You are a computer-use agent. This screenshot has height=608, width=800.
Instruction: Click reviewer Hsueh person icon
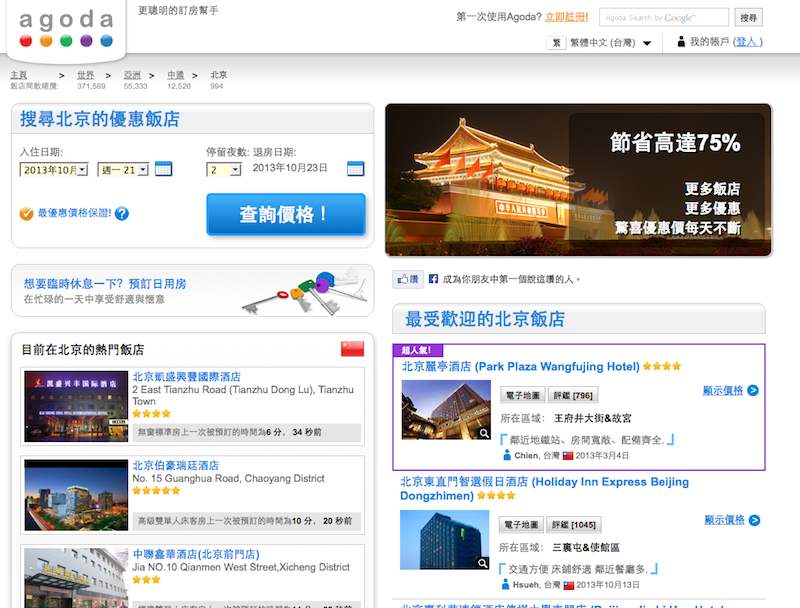(x=505, y=585)
